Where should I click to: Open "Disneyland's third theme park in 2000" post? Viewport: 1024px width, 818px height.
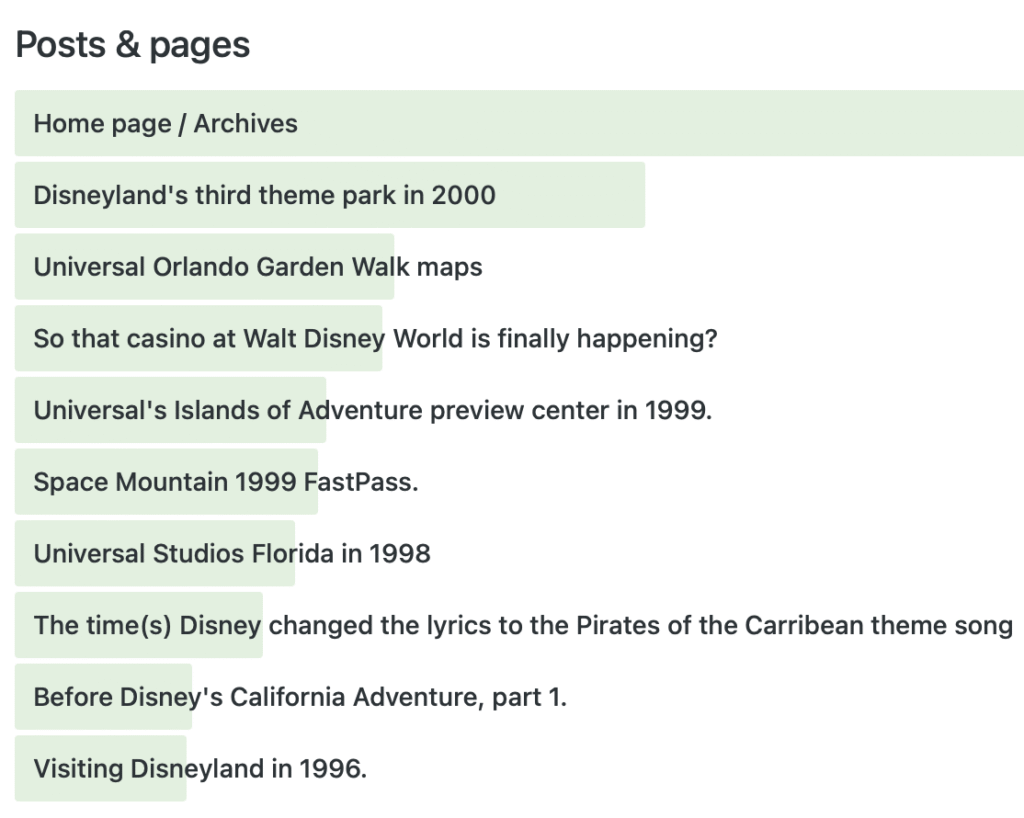coord(264,195)
